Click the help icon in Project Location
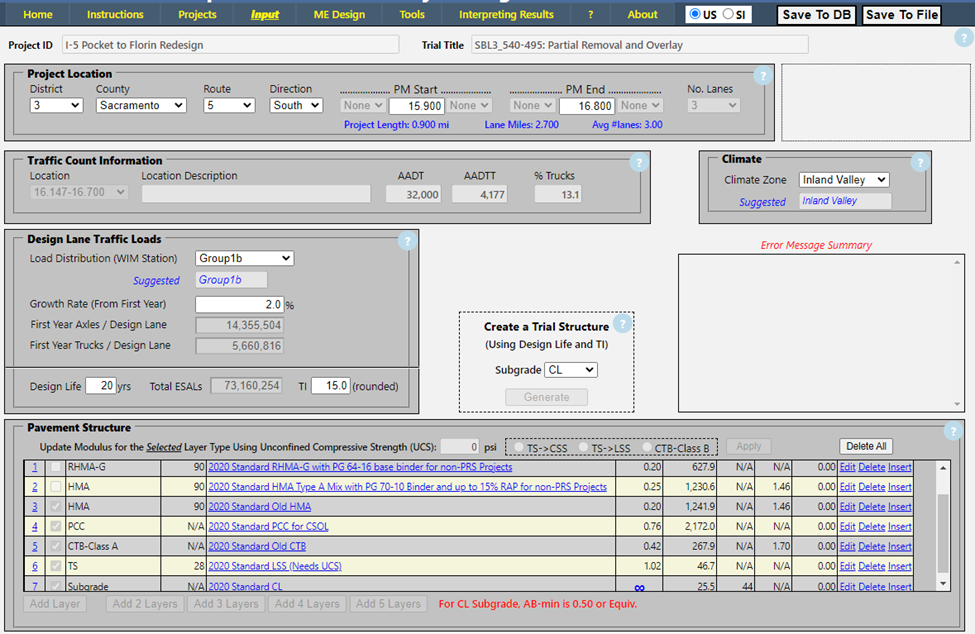Screen dimensions: 975x634 [x=762, y=76]
